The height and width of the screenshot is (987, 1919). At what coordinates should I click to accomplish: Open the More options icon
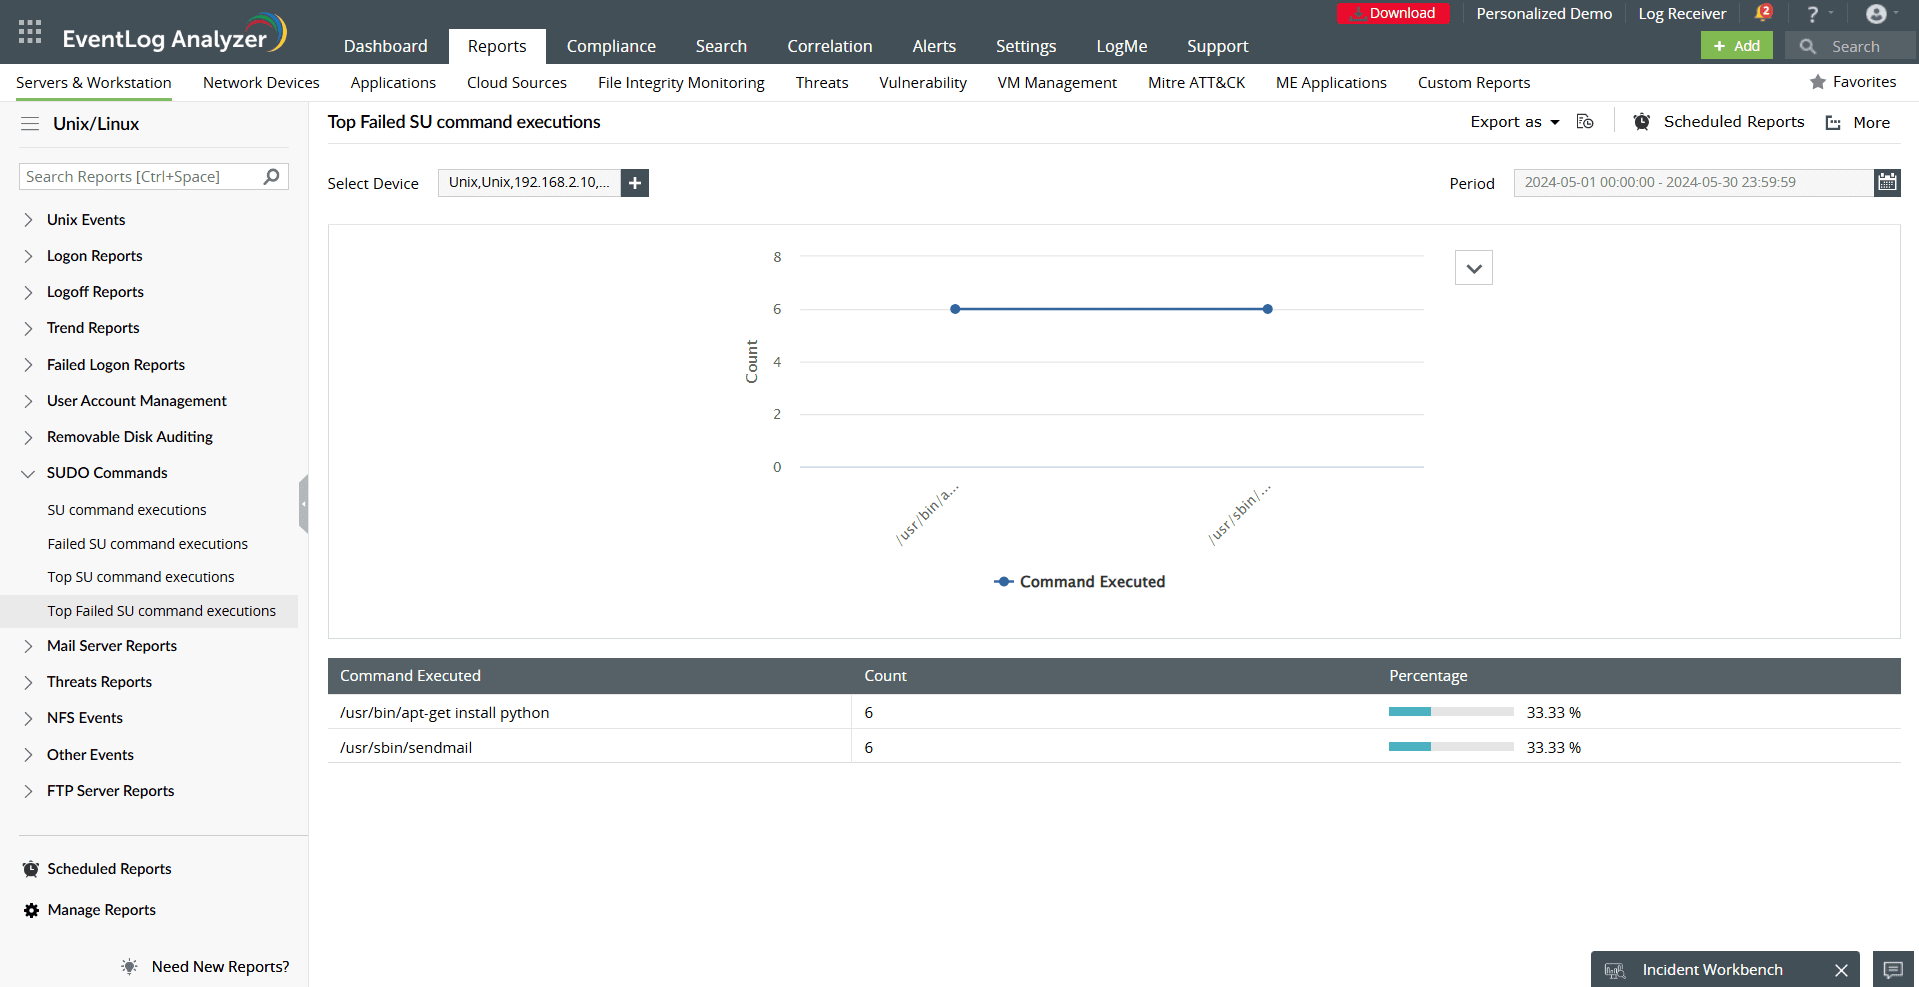[1833, 122]
